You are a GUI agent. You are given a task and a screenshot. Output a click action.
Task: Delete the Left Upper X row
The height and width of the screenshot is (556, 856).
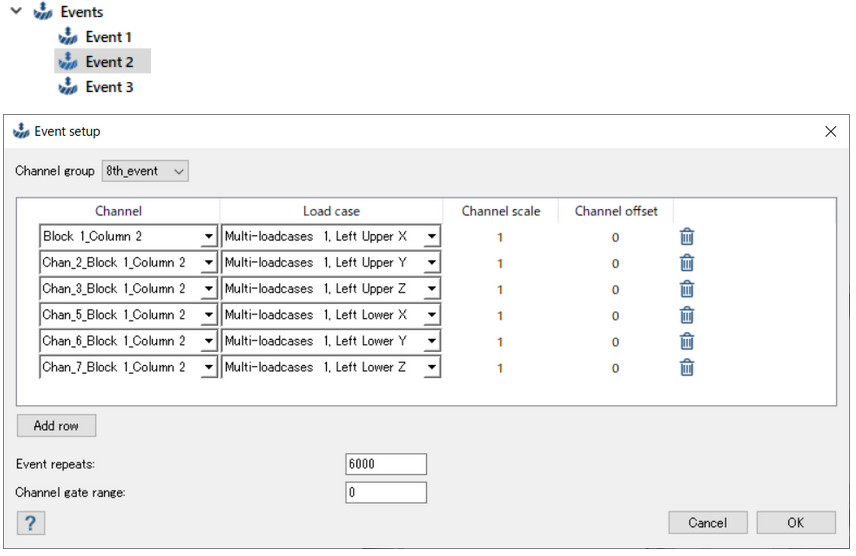[687, 237]
